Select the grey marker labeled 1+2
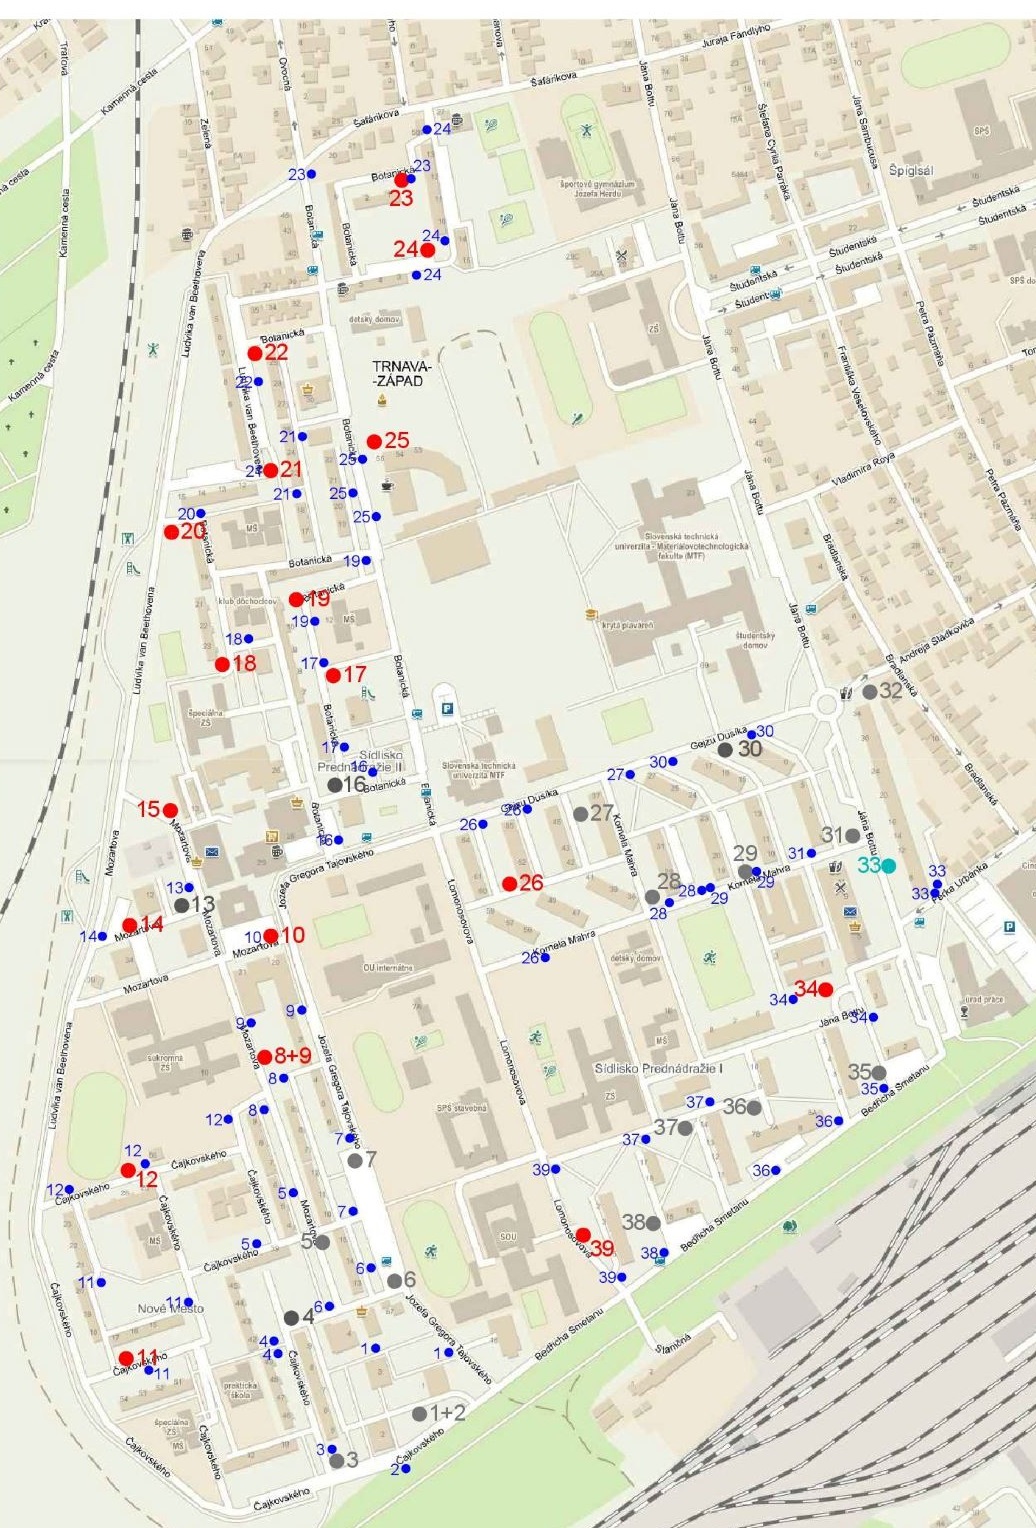The width and height of the screenshot is (1036, 1528). (x=419, y=1414)
